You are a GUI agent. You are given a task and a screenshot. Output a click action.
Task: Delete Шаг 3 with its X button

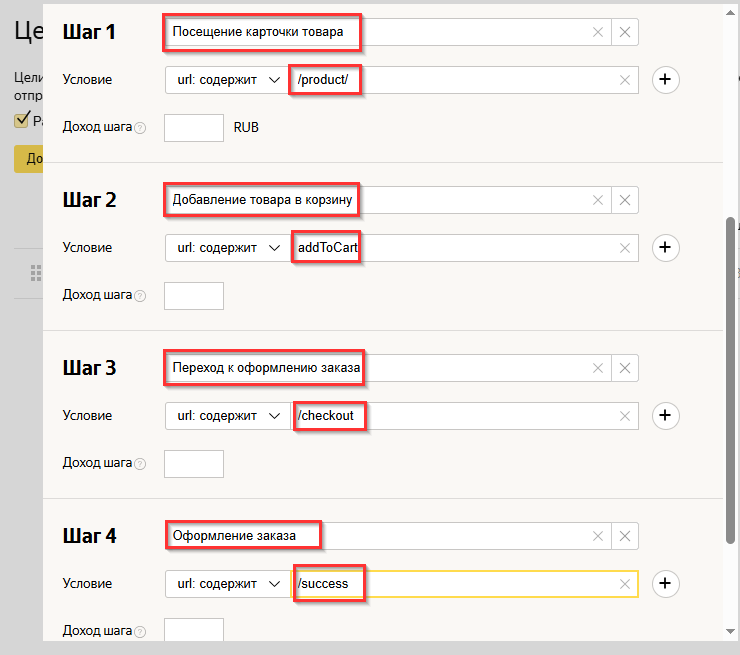click(x=625, y=368)
